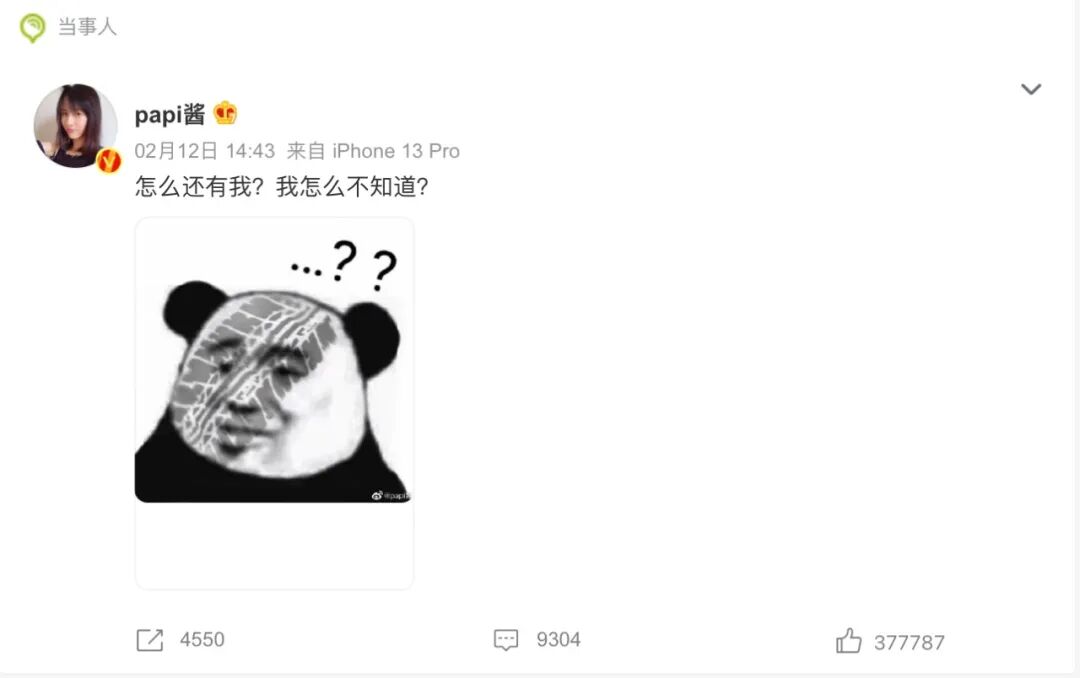Click the comment count 9304
Image resolution: width=1080 pixels, height=678 pixels.
(558, 639)
